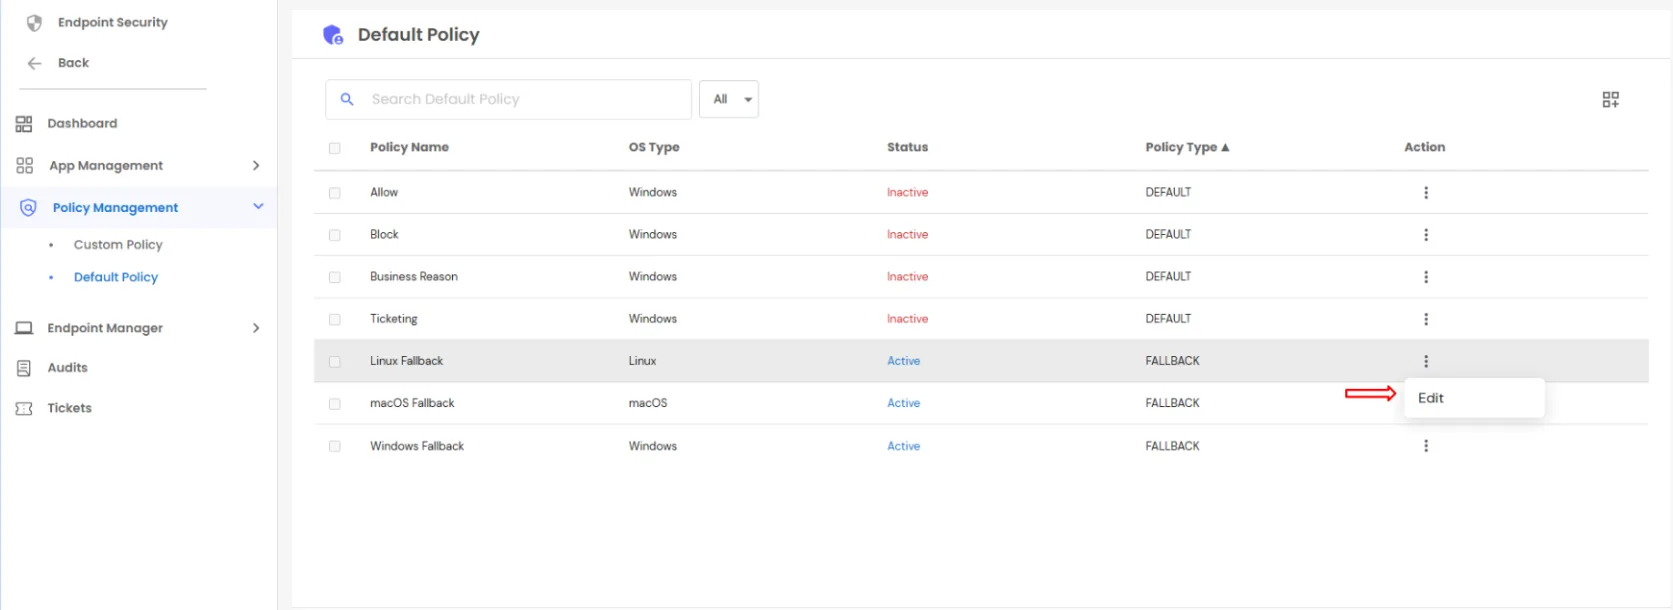
Task: Open actions menu for Windows Fallback policy
Action: coord(1425,446)
